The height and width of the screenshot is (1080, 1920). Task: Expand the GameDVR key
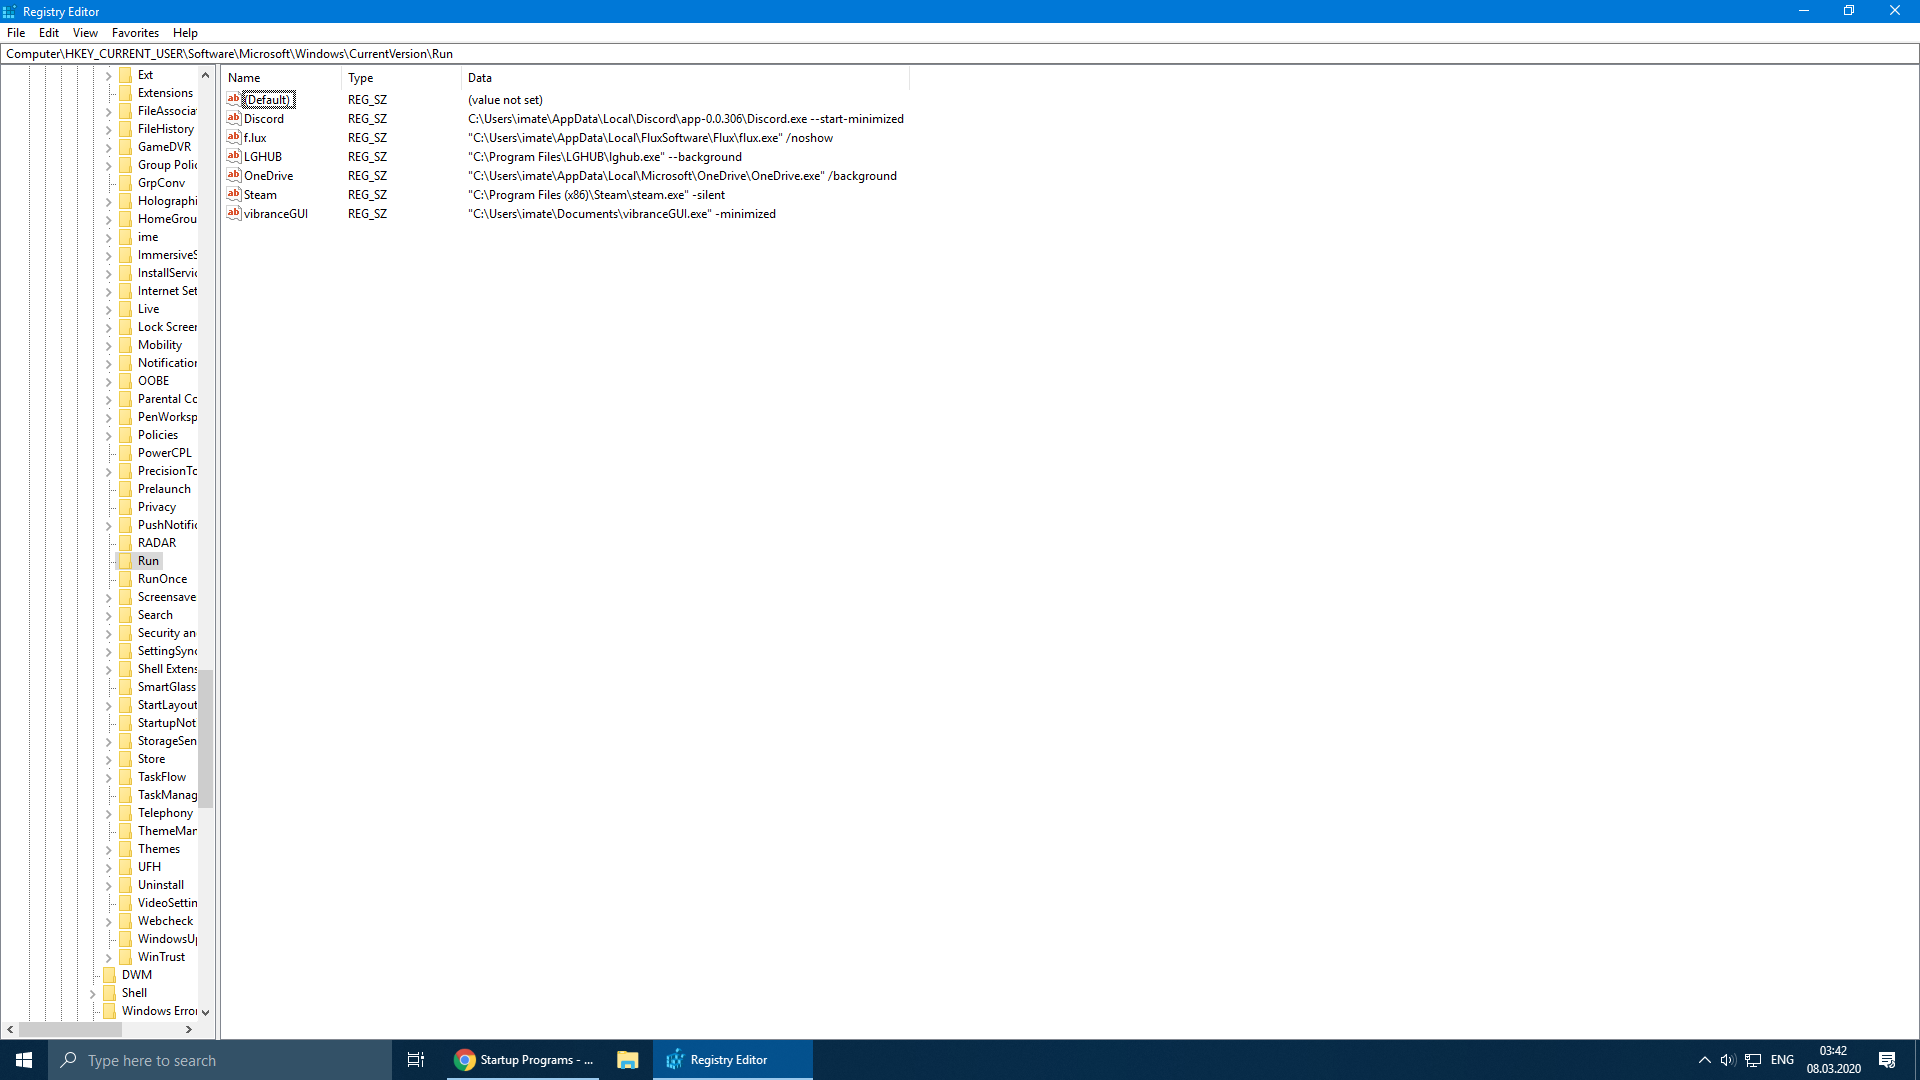click(x=108, y=148)
